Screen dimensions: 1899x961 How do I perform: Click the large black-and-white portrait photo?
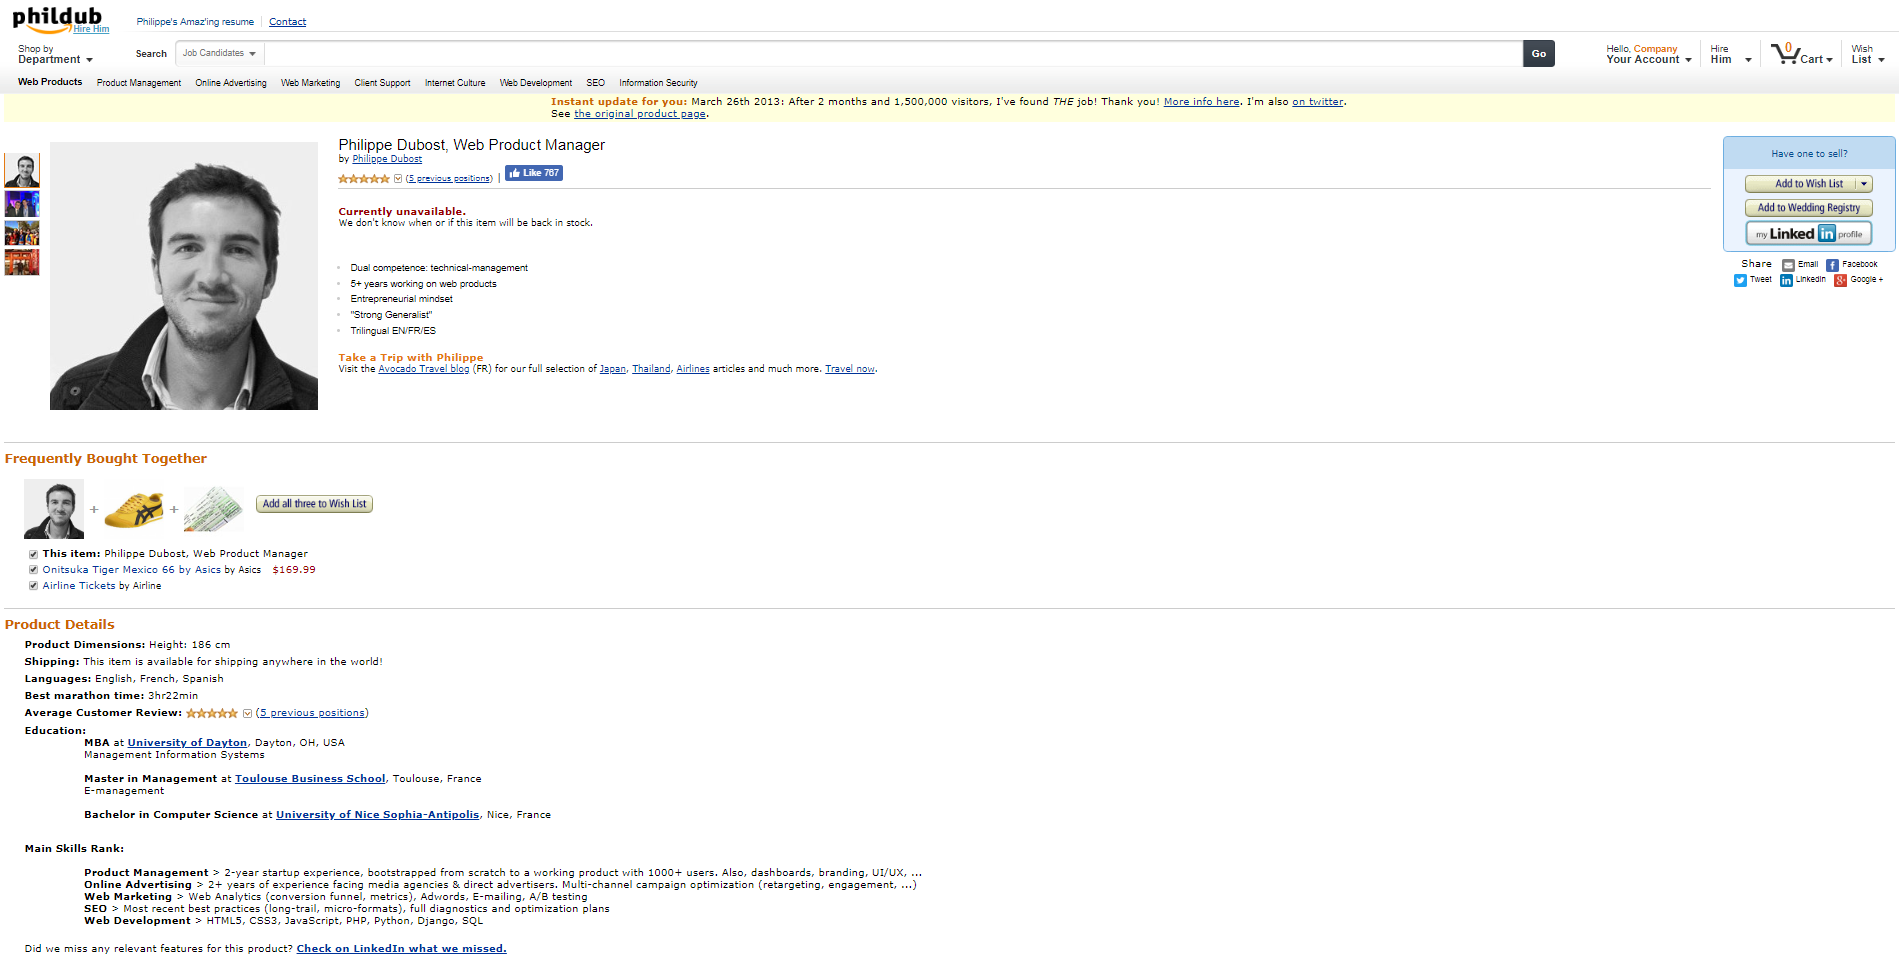[184, 276]
